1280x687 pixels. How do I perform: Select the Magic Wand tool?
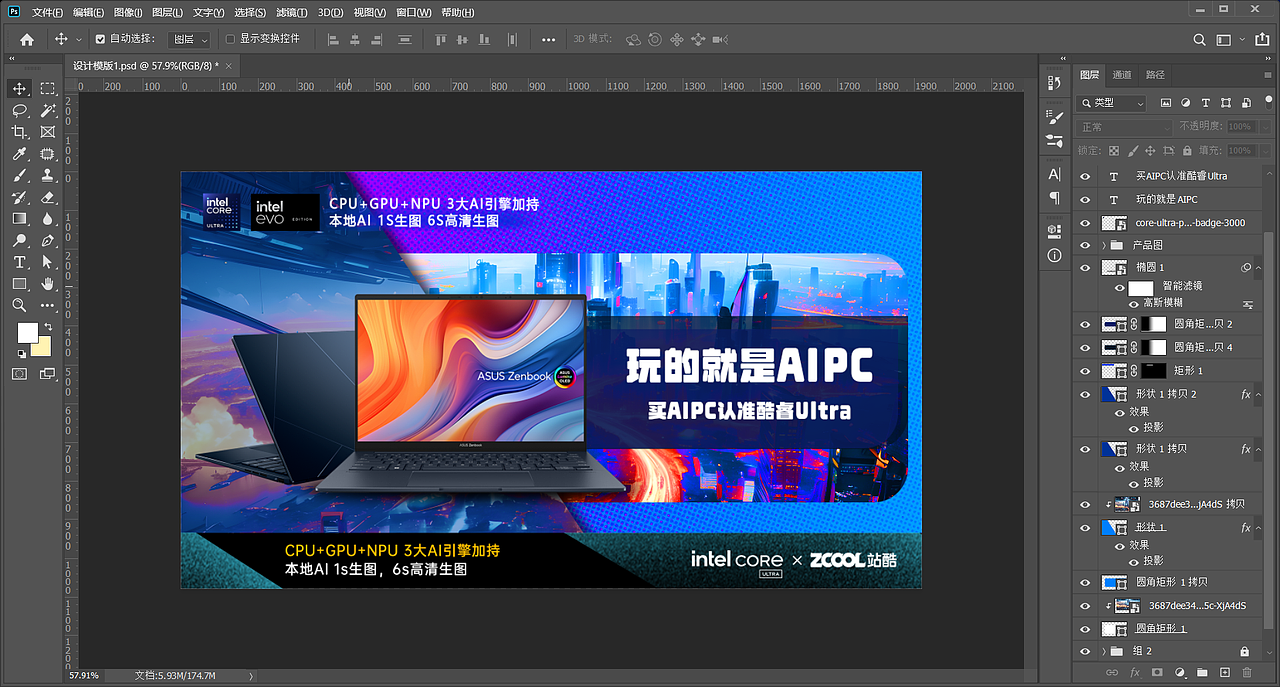click(47, 111)
